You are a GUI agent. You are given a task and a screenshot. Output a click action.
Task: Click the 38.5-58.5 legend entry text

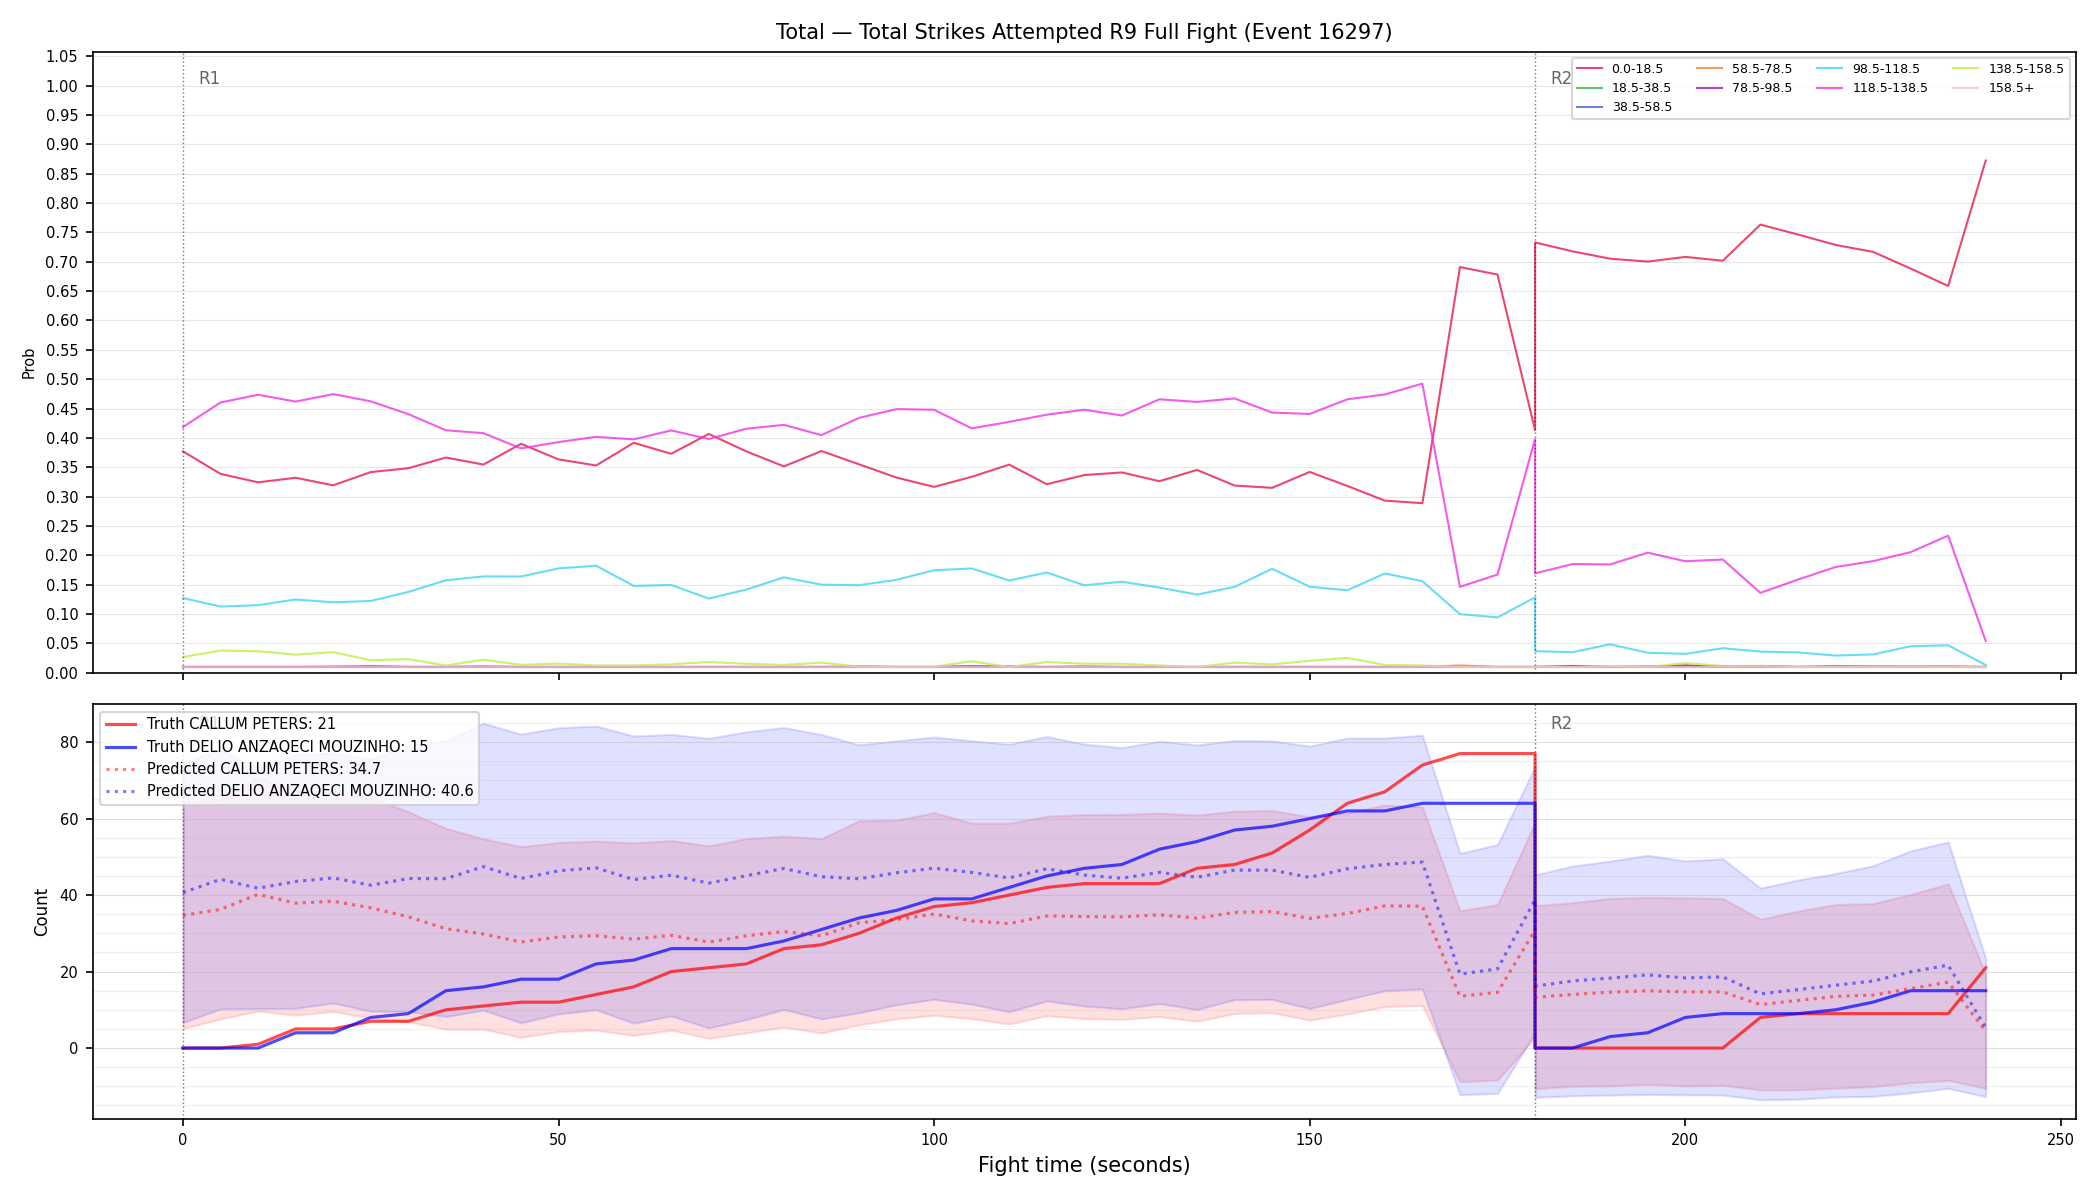click(x=1641, y=107)
